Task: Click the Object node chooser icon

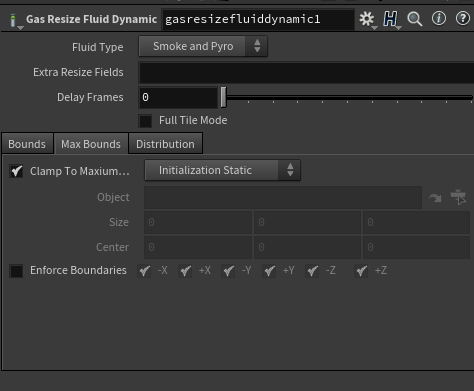Action: (x=458, y=197)
